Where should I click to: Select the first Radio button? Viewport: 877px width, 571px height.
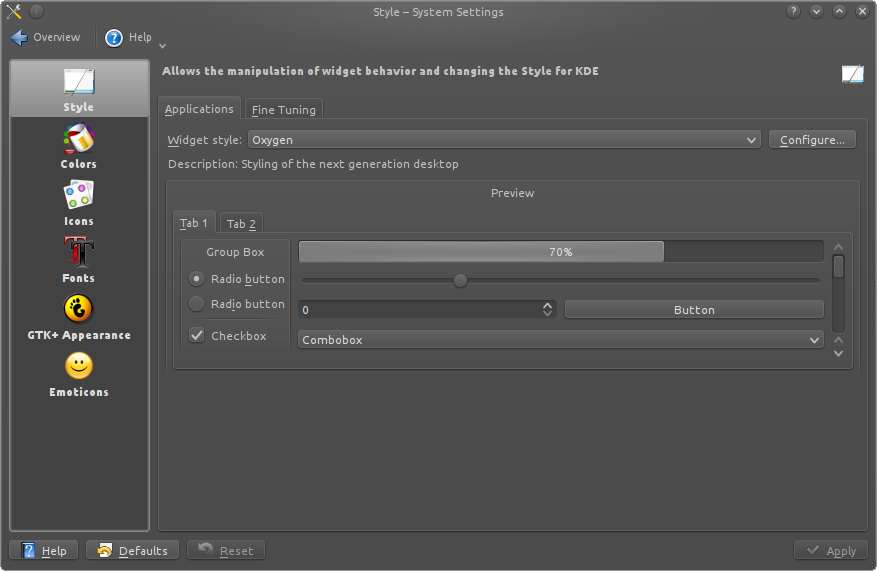coord(196,279)
